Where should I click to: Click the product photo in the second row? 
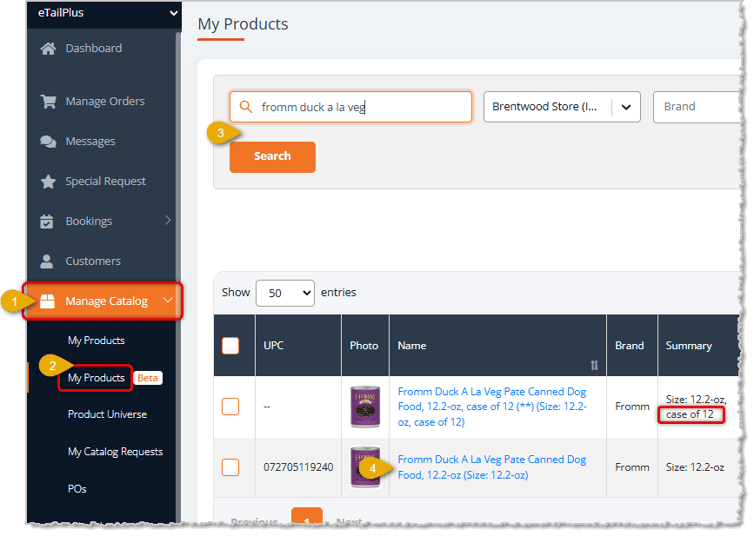365,467
